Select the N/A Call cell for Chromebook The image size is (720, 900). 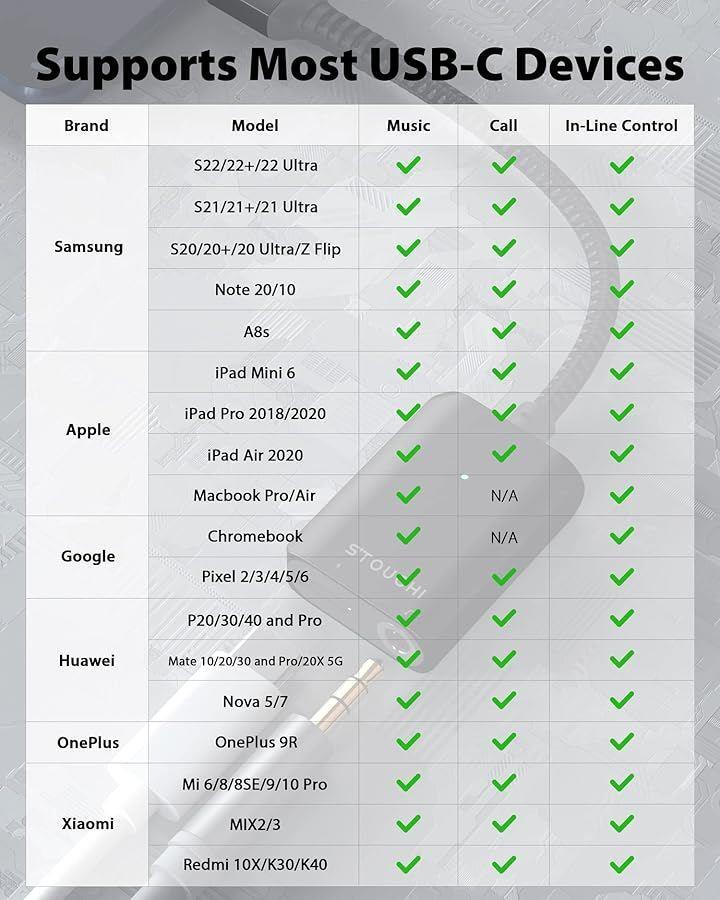click(x=504, y=537)
